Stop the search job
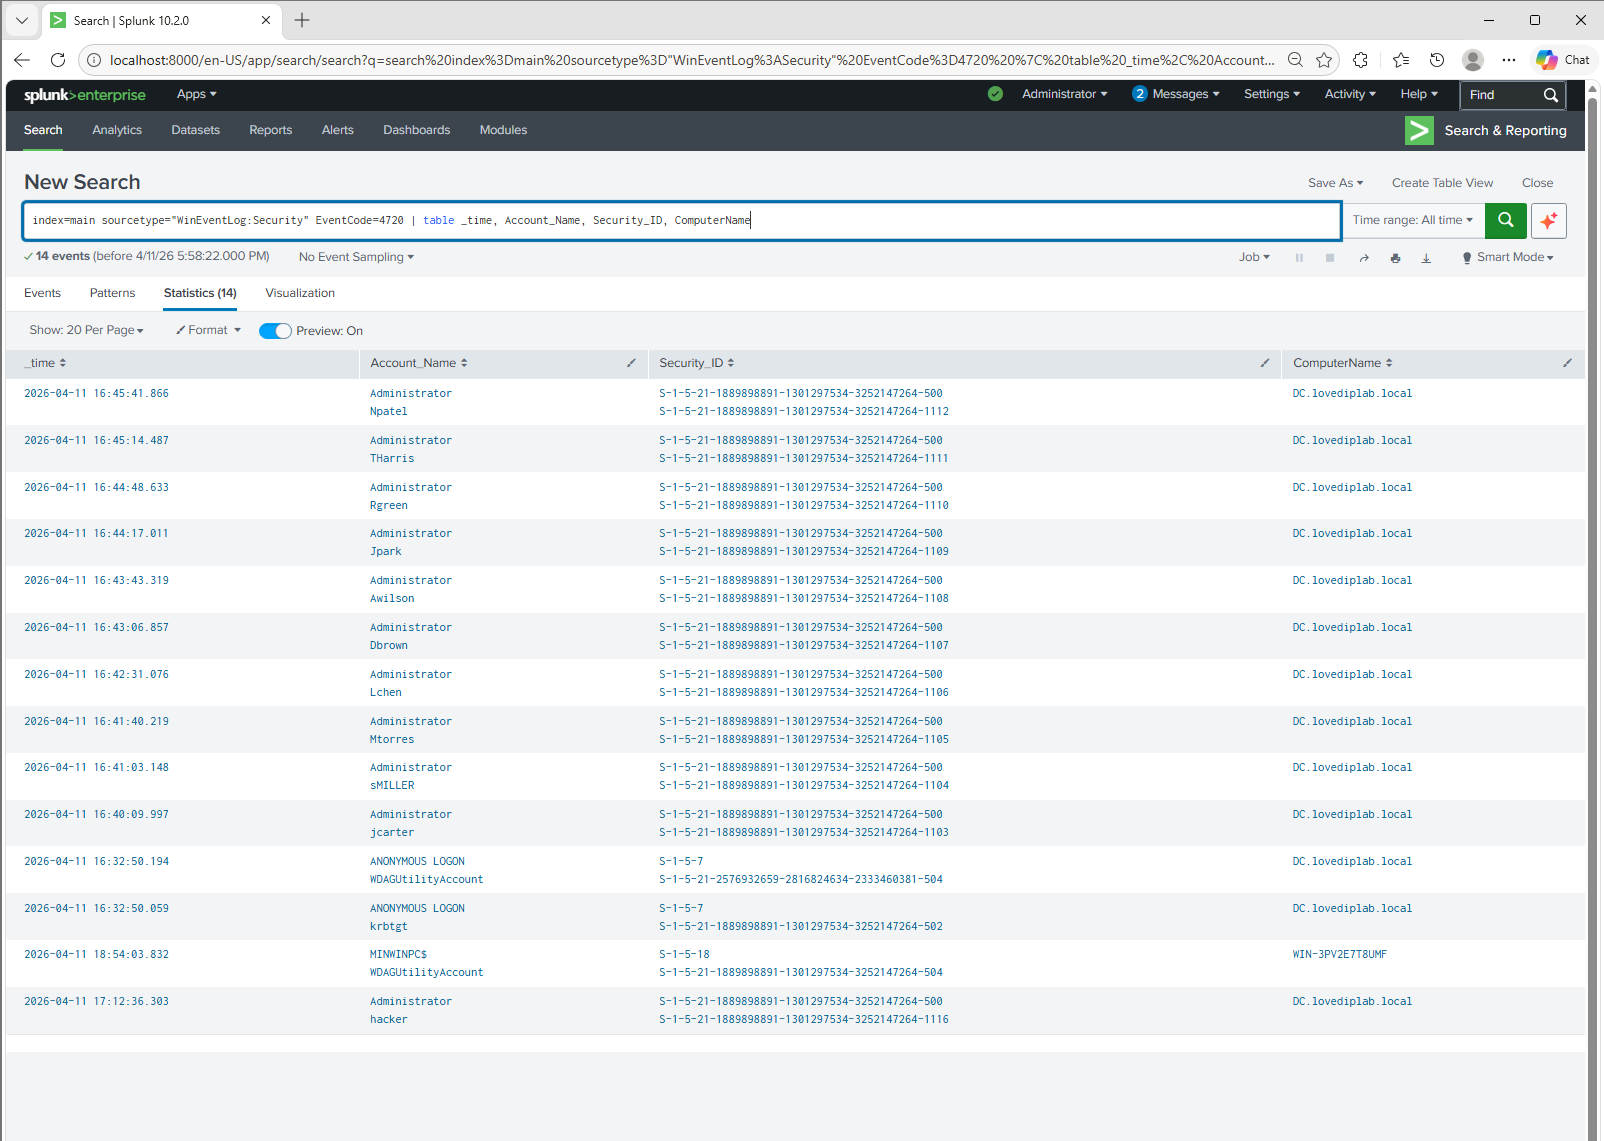The width and height of the screenshot is (1604, 1141). tap(1330, 258)
